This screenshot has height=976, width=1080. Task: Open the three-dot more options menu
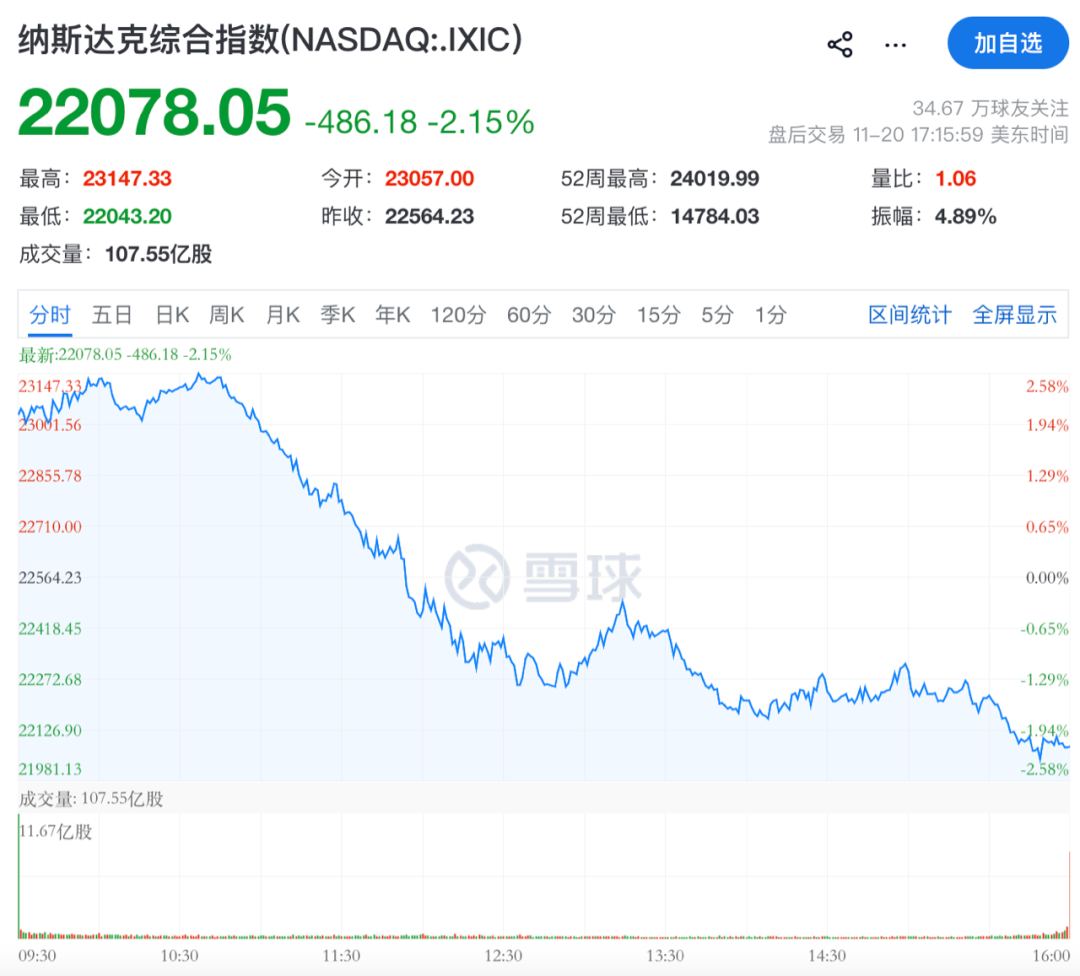896,44
